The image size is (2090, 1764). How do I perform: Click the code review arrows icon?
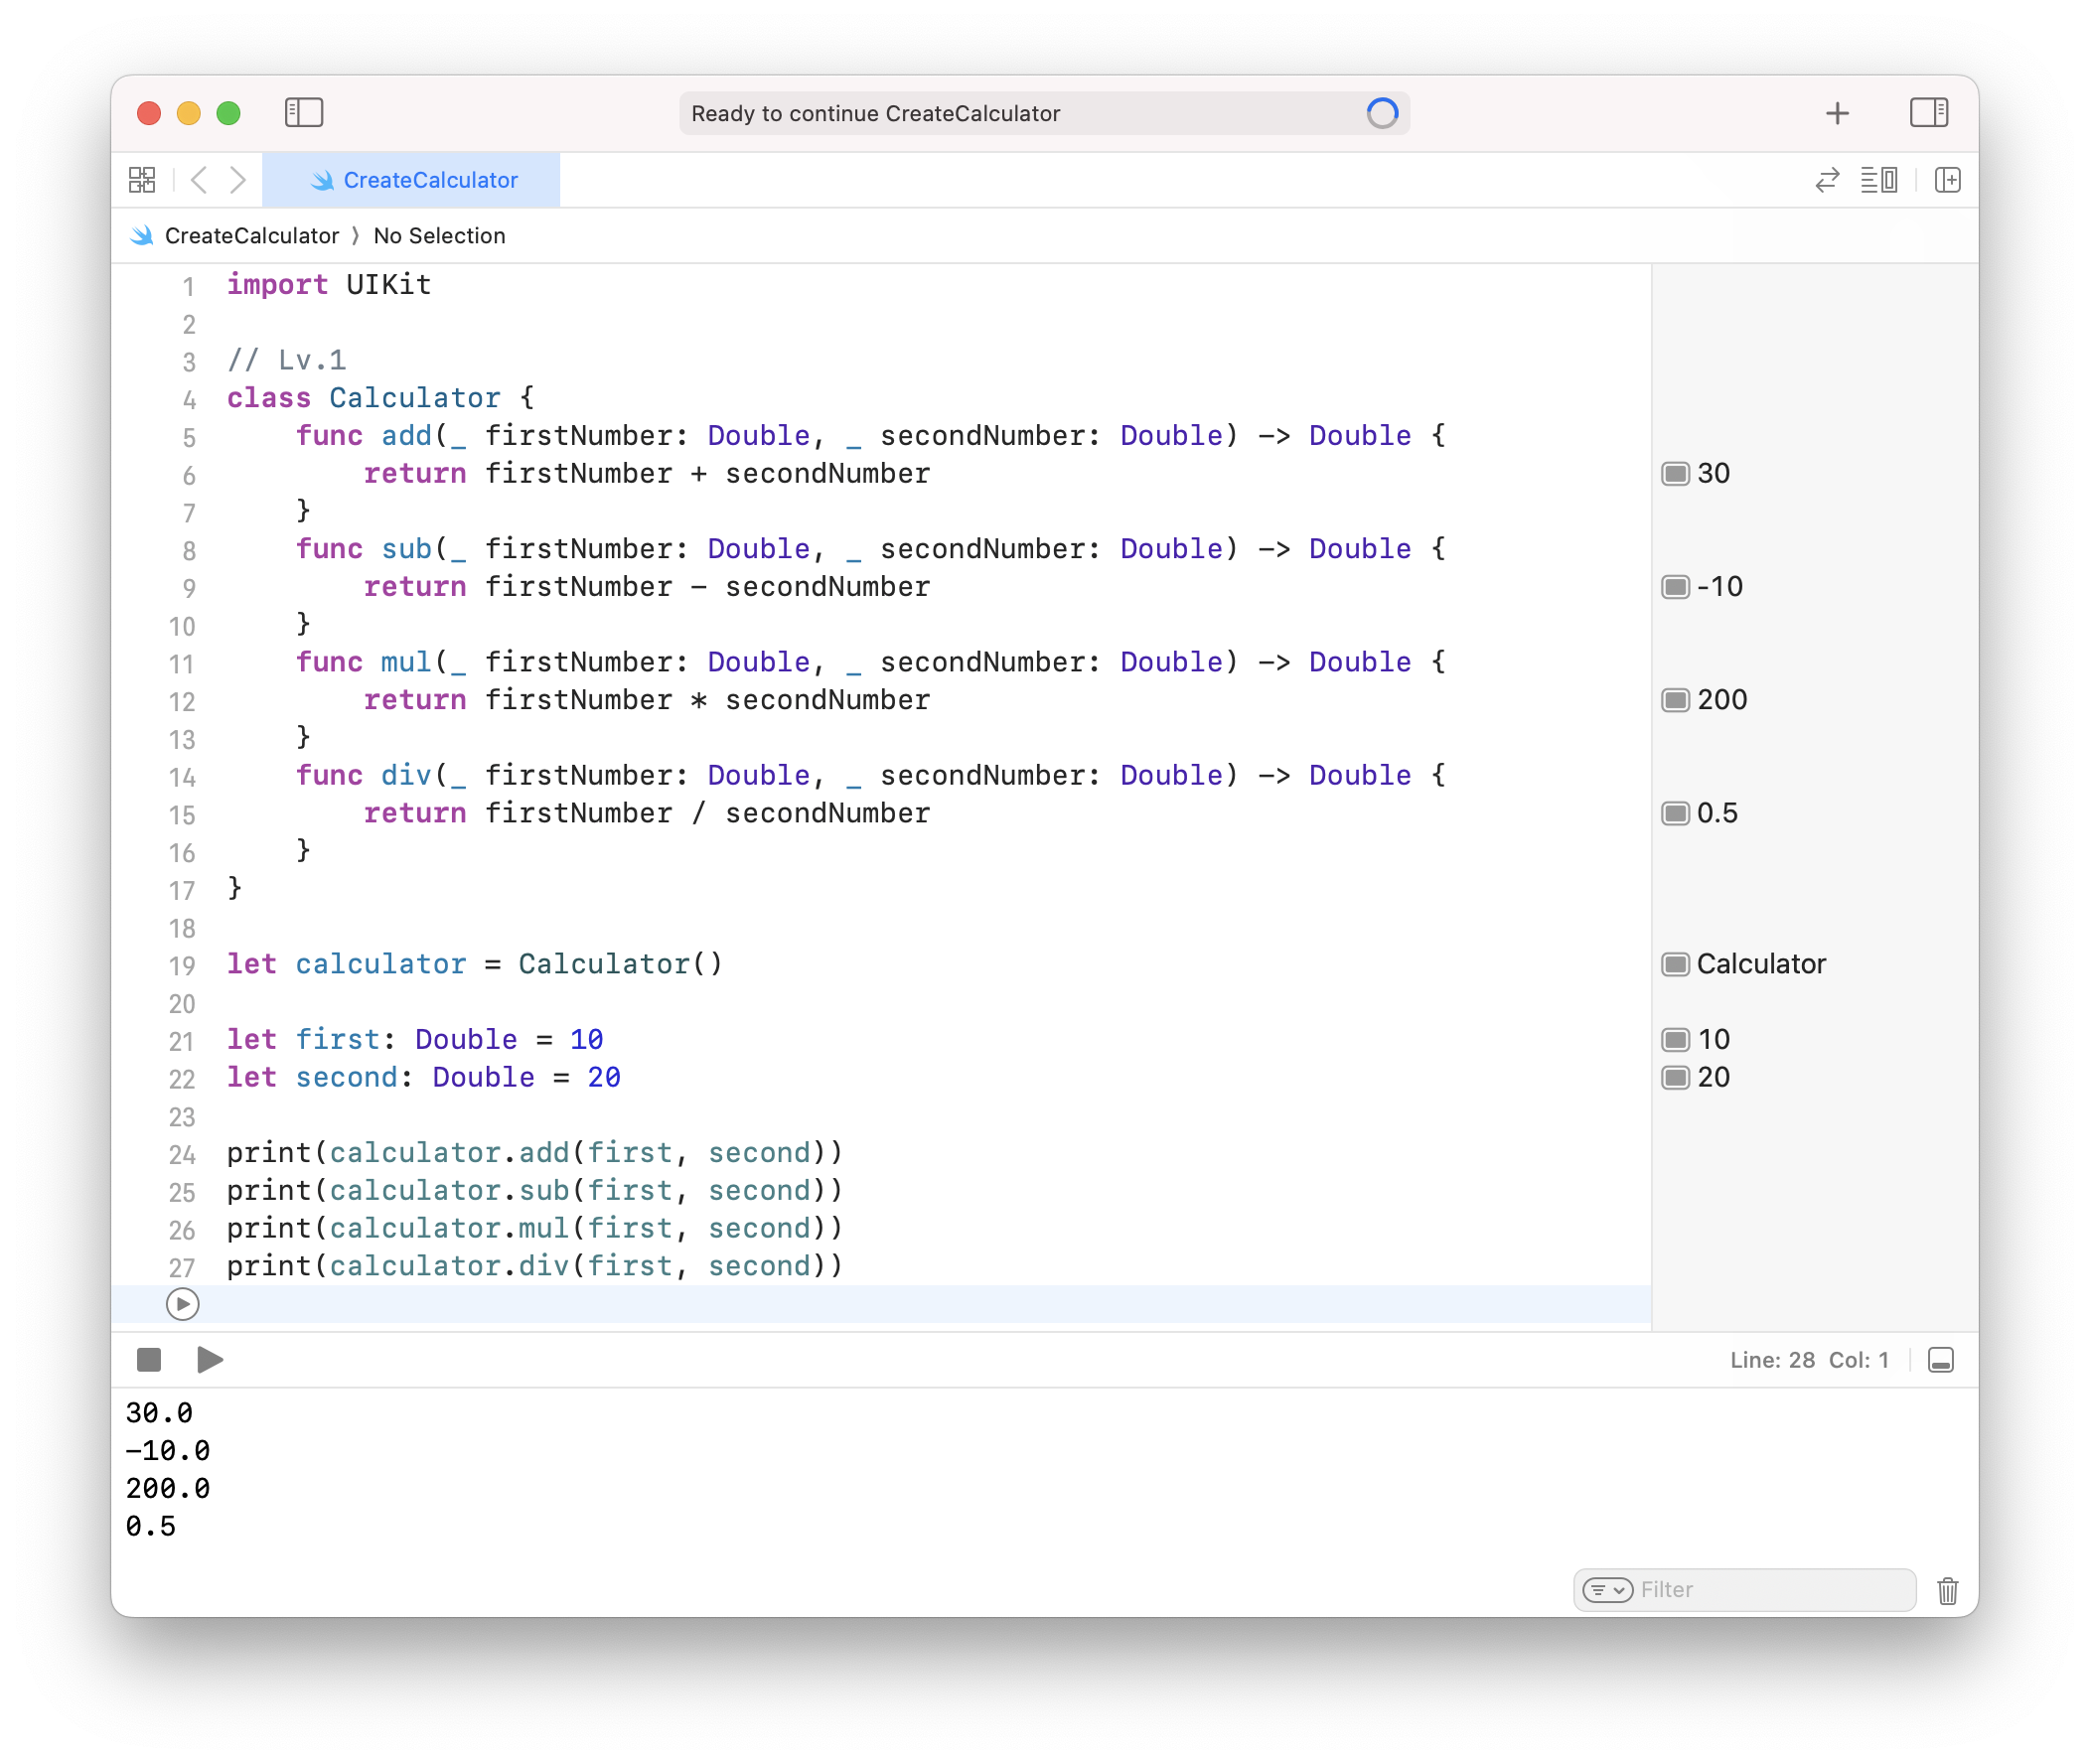click(1827, 180)
